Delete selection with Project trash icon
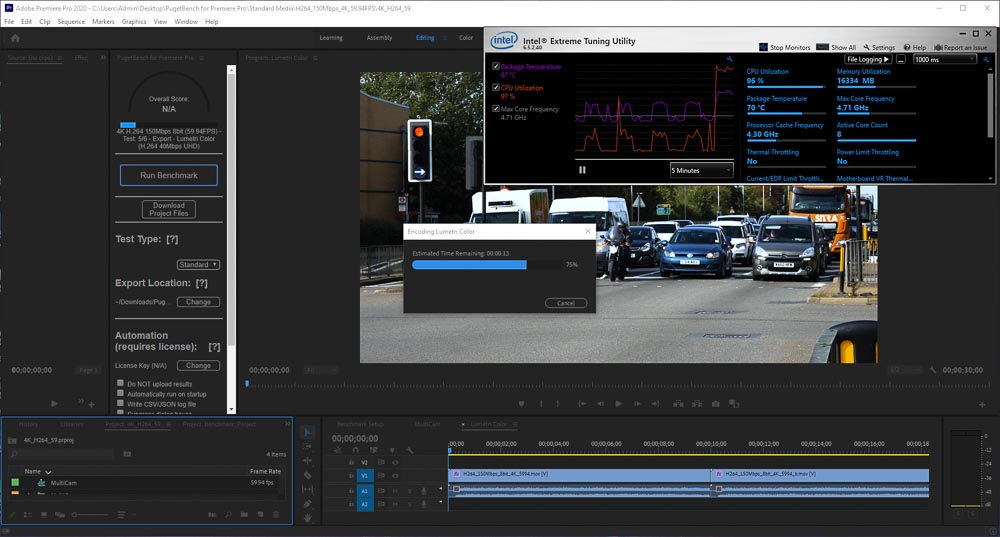1000x537 pixels. (276, 515)
